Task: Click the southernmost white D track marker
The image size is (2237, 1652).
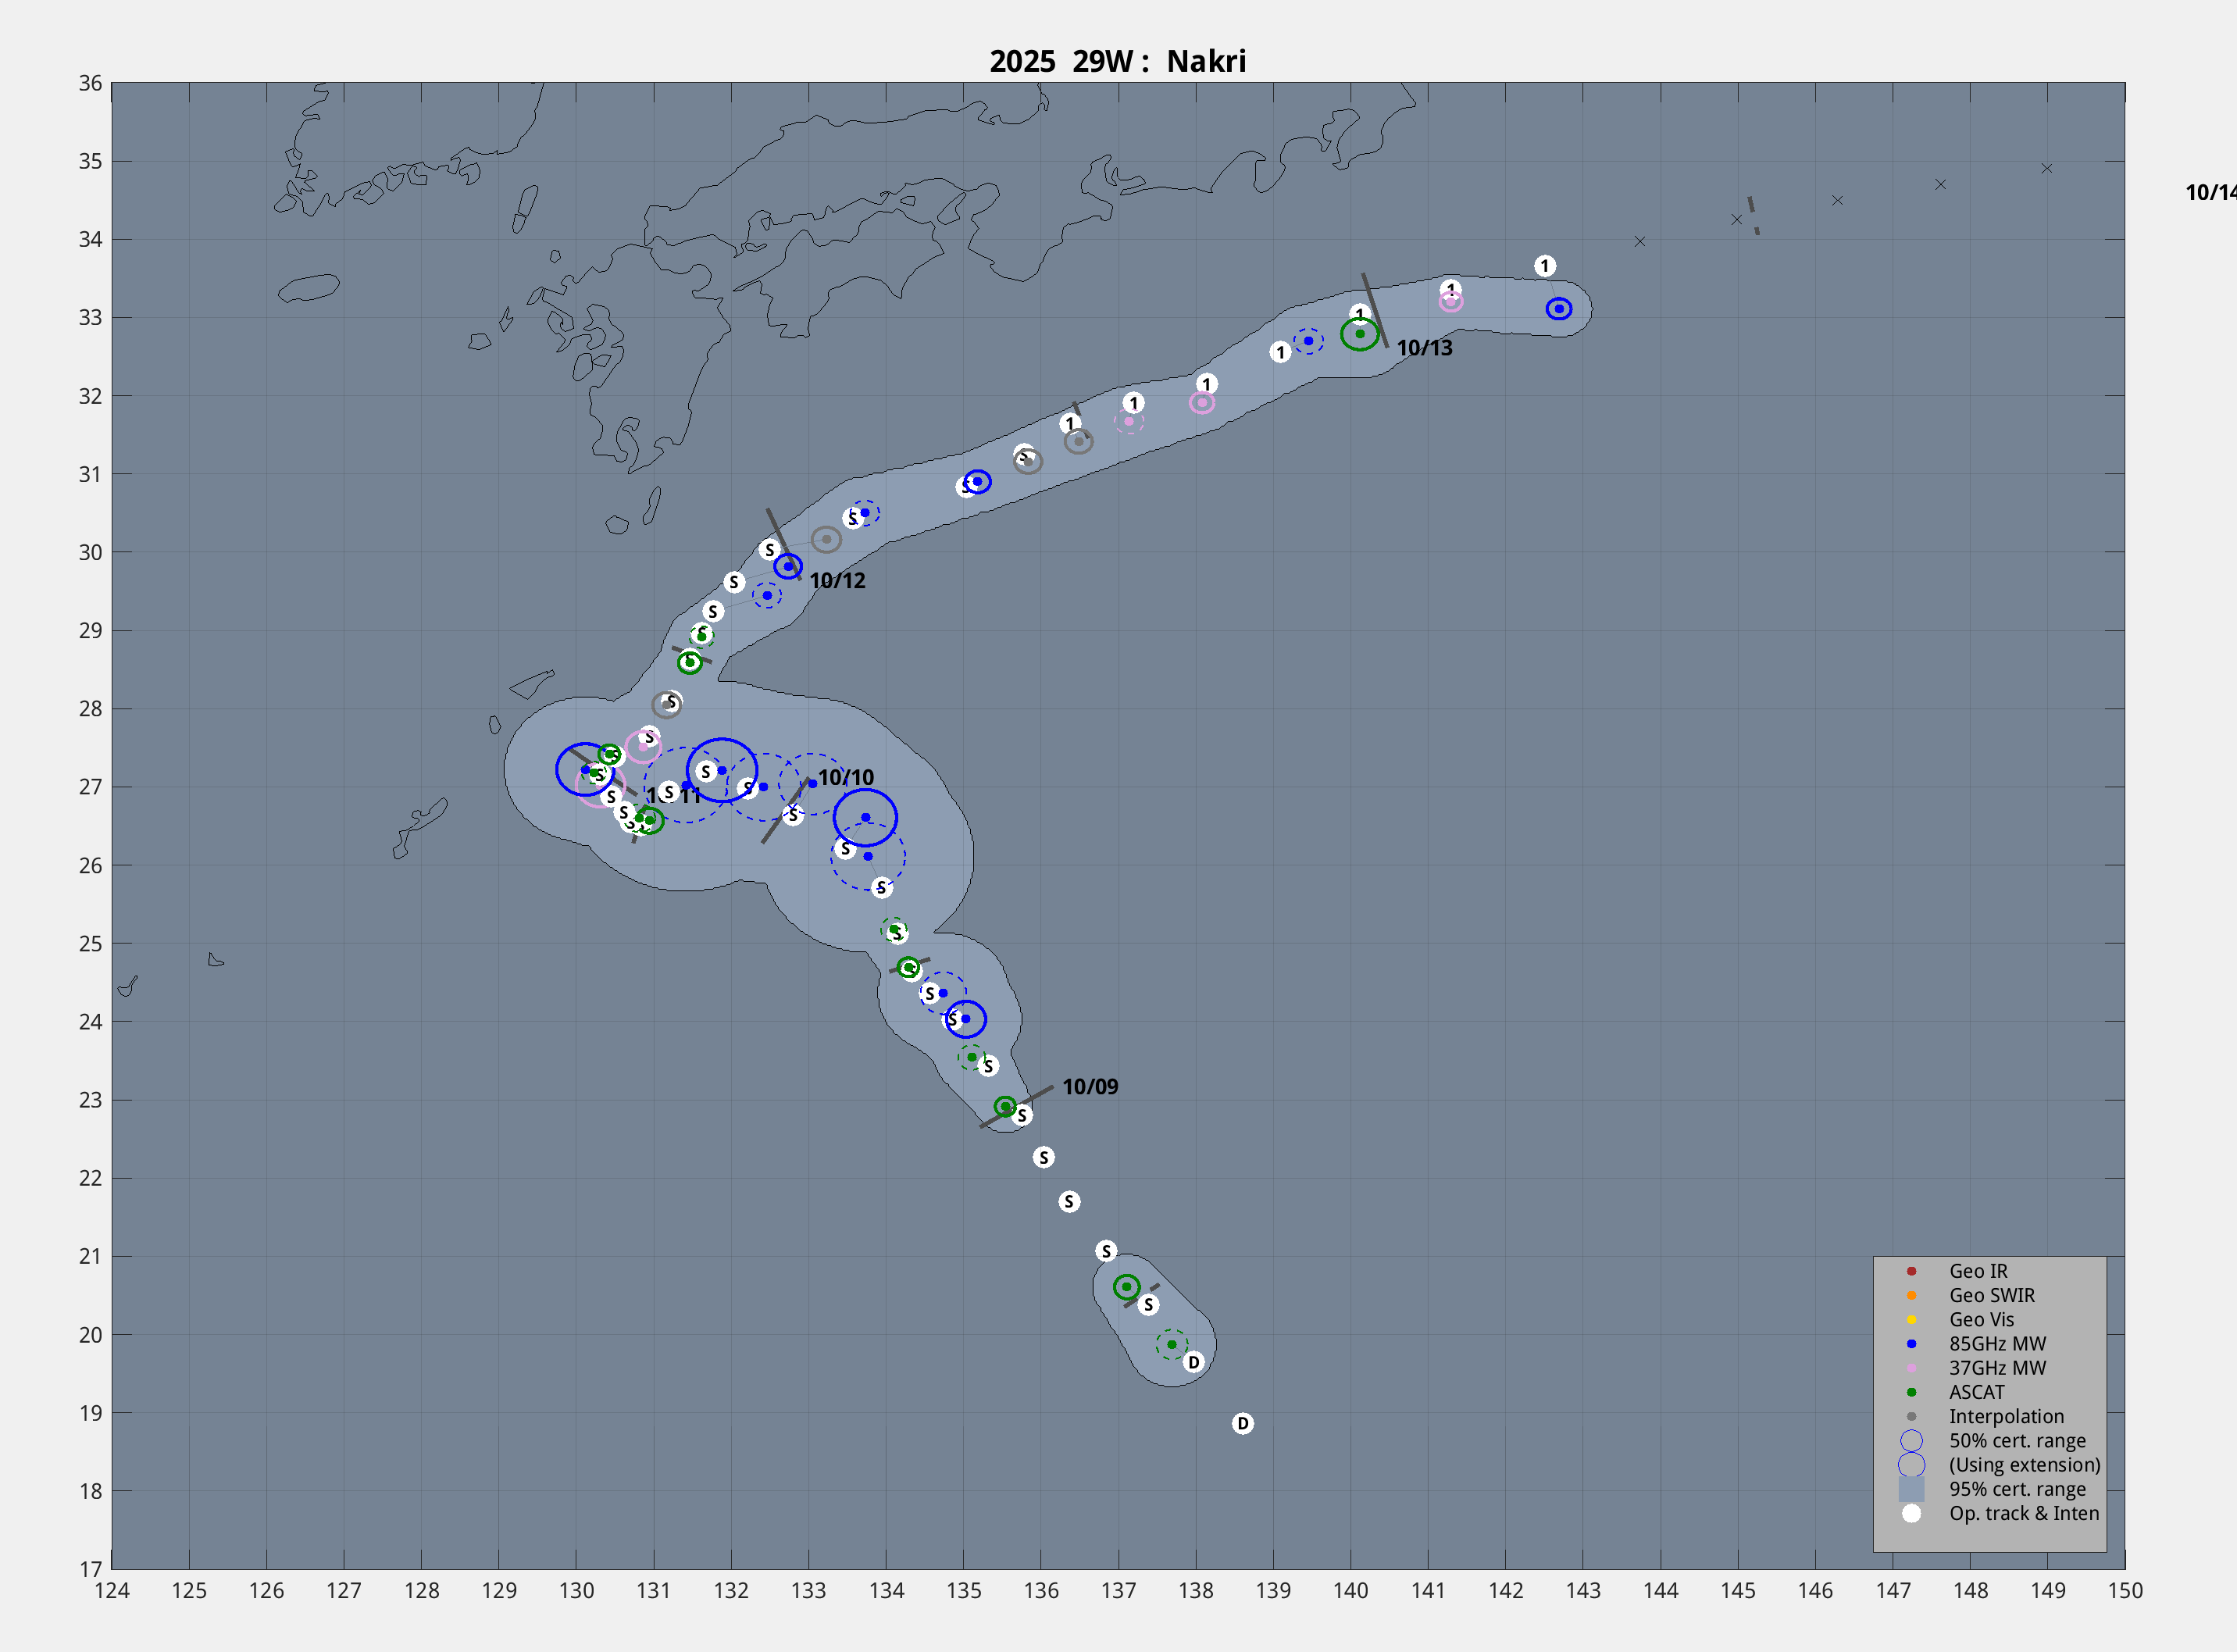Action: 1242,1423
